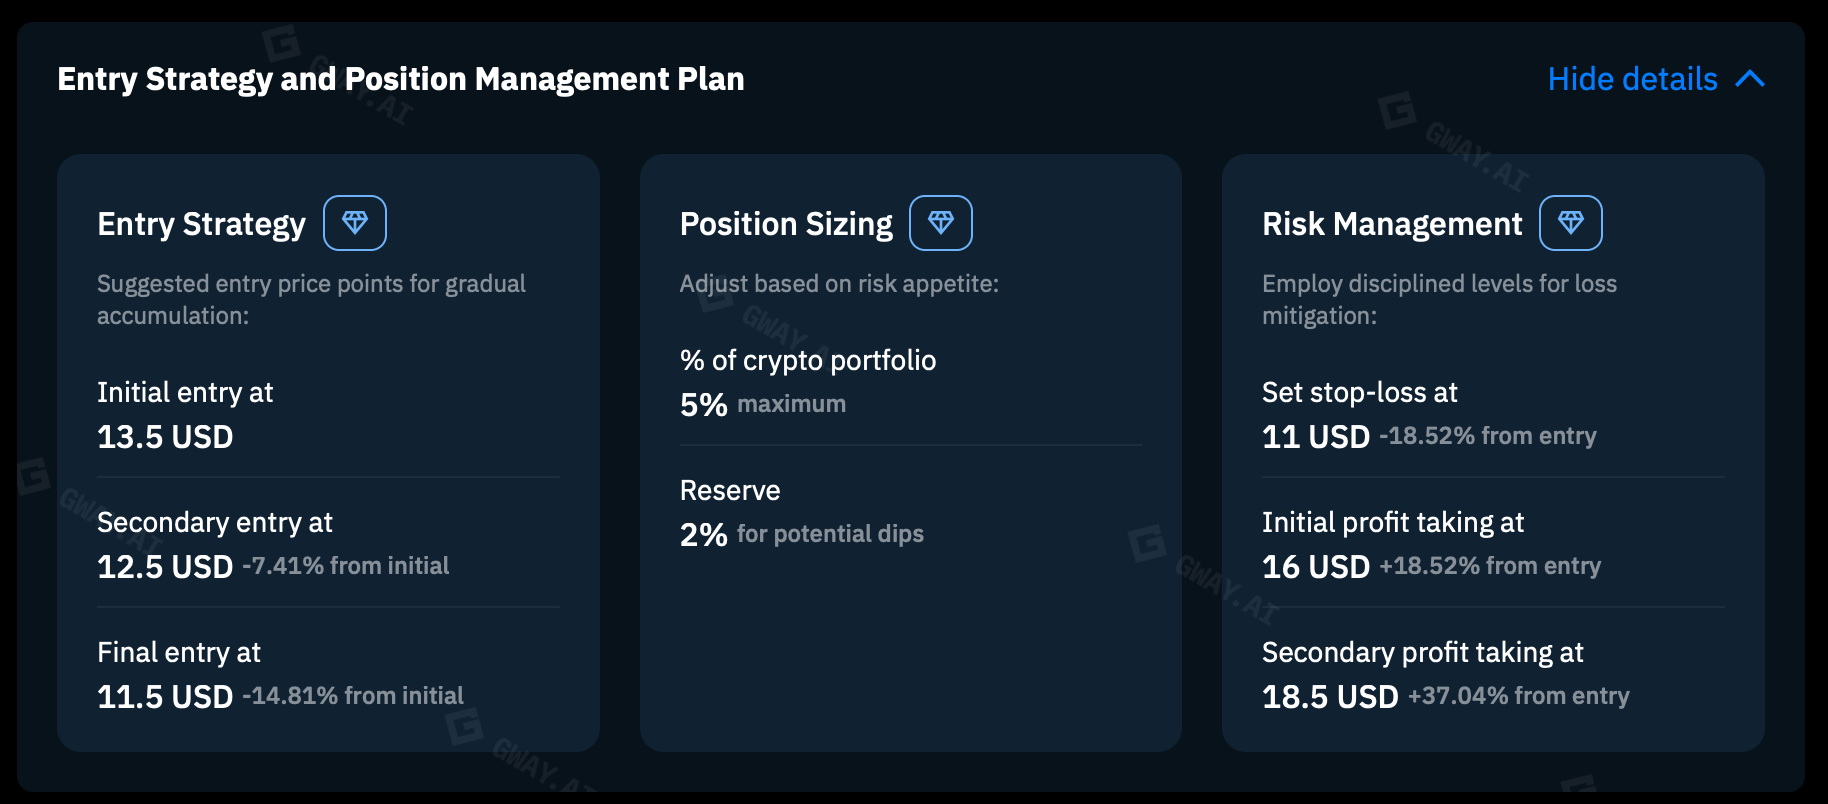
Task: Click the diamond icon beside Position Sizing
Action: pyautogui.click(x=941, y=223)
